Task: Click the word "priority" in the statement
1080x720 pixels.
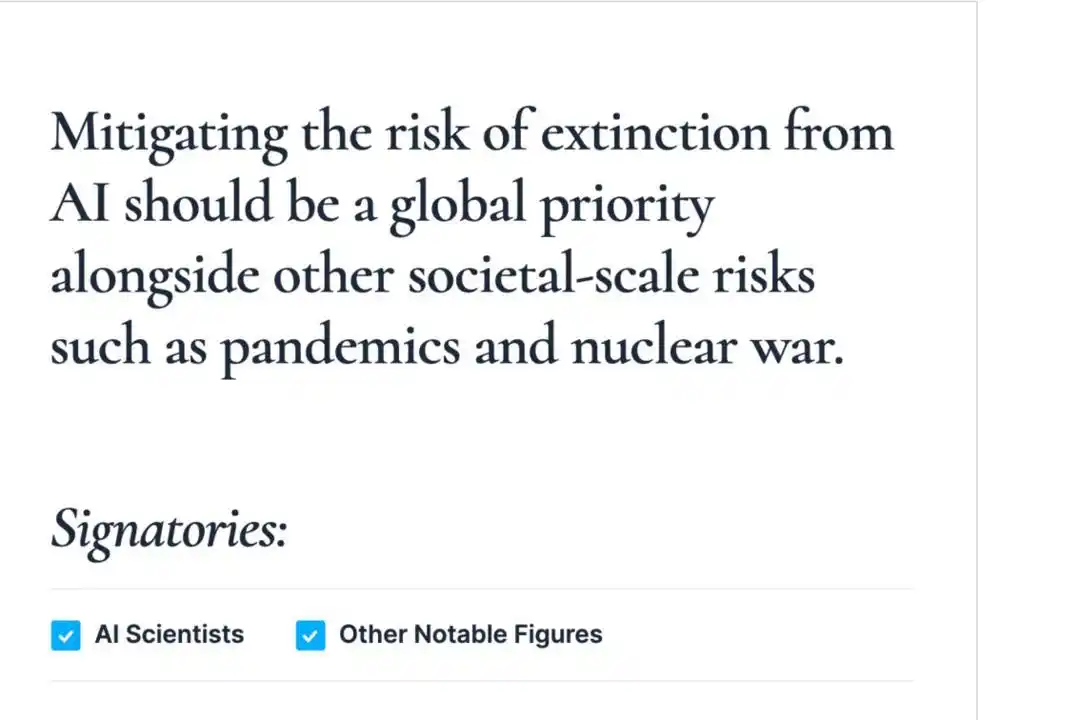Action: click(x=628, y=205)
